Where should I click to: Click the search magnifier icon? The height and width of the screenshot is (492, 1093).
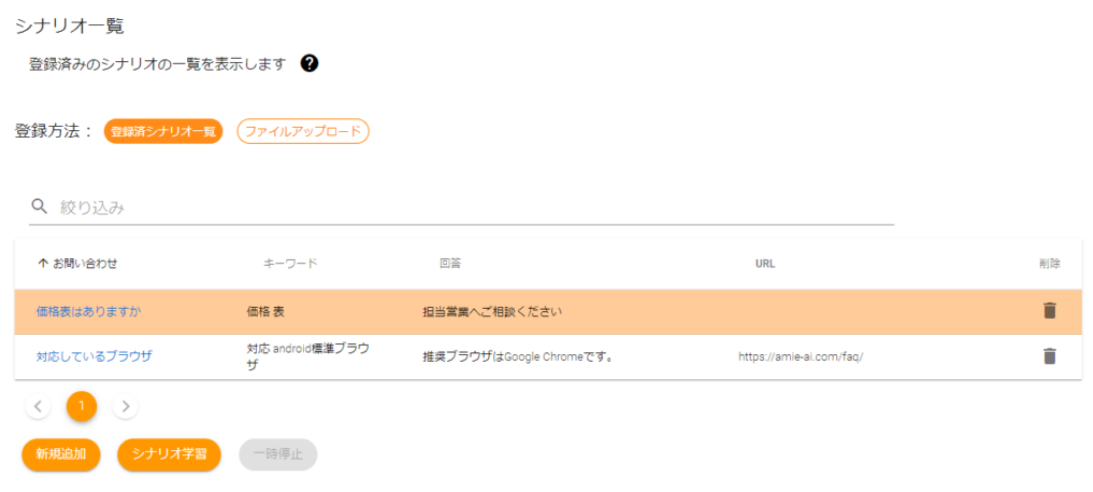40,207
